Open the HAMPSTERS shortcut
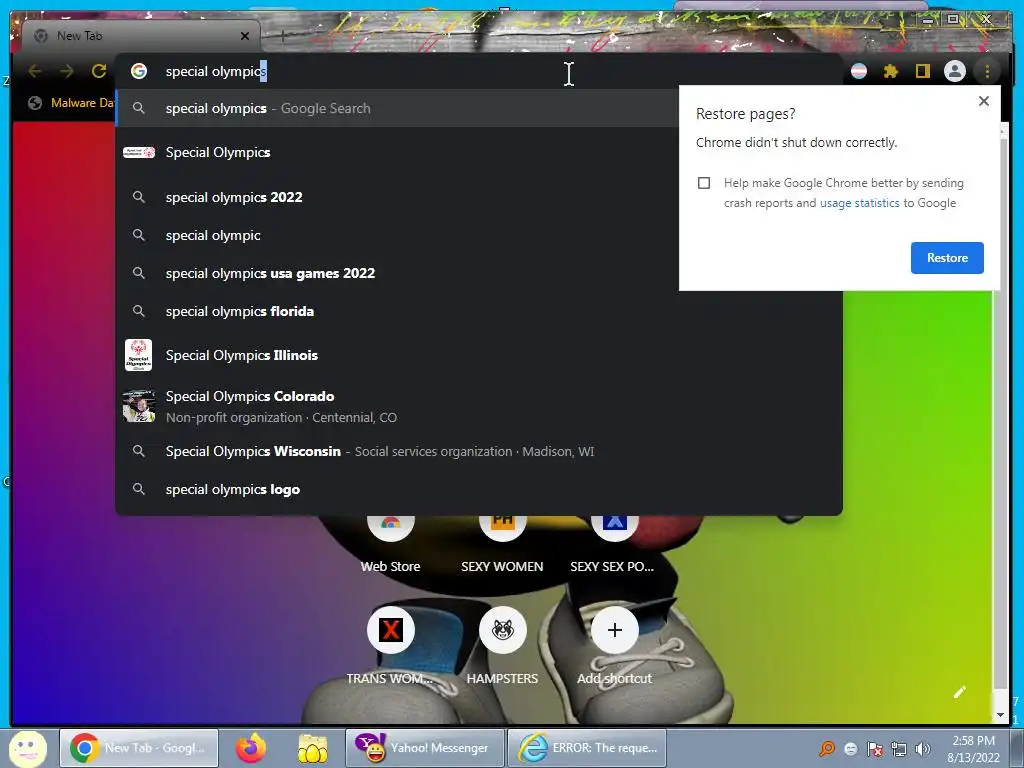 click(x=502, y=645)
